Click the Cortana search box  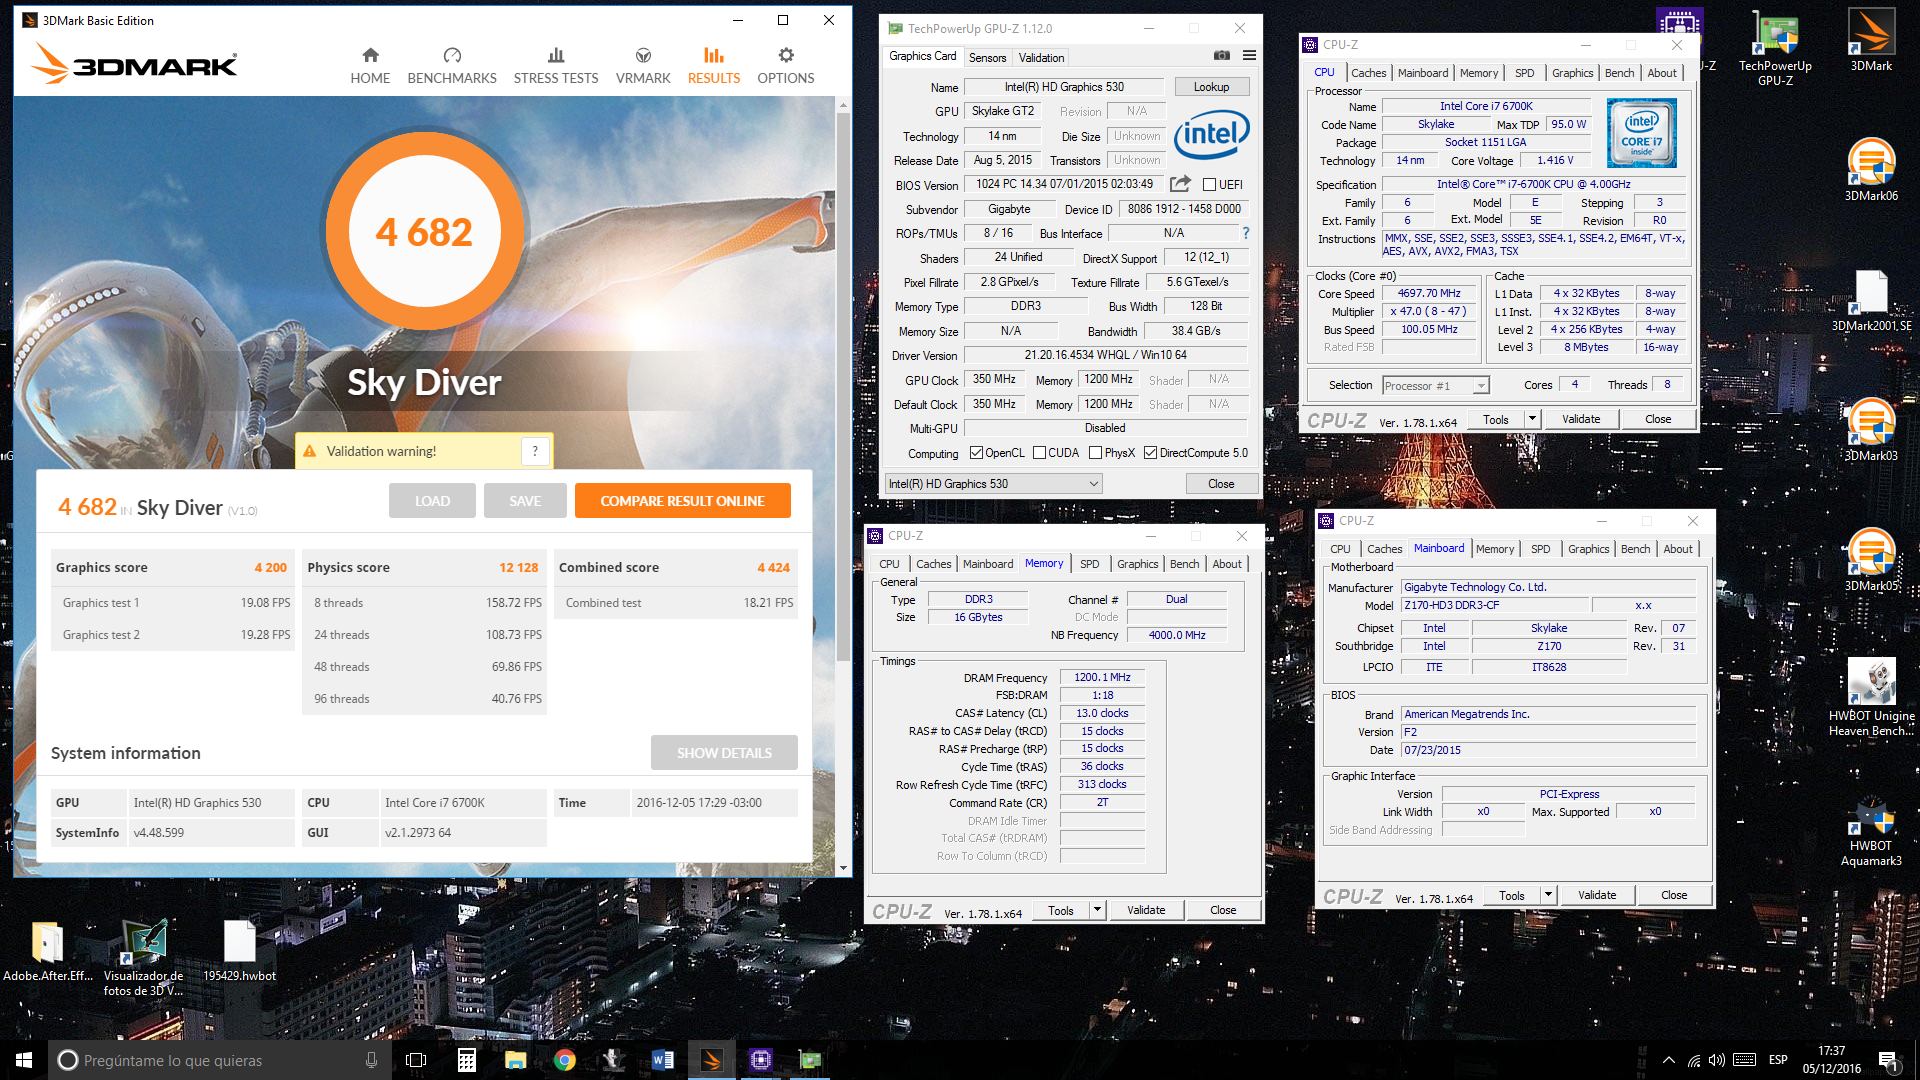click(220, 1060)
